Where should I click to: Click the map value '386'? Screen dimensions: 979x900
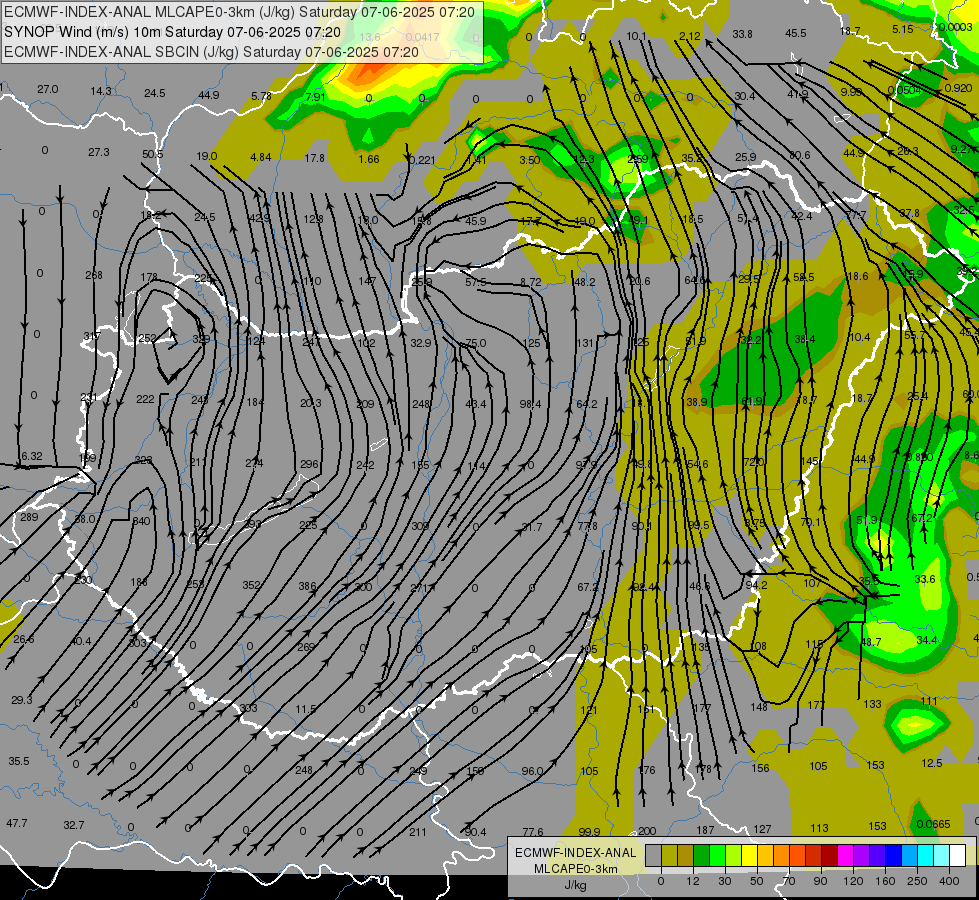click(307, 586)
